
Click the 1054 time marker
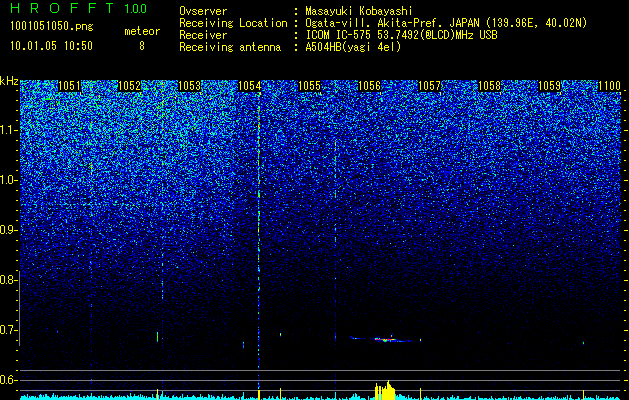[250, 86]
